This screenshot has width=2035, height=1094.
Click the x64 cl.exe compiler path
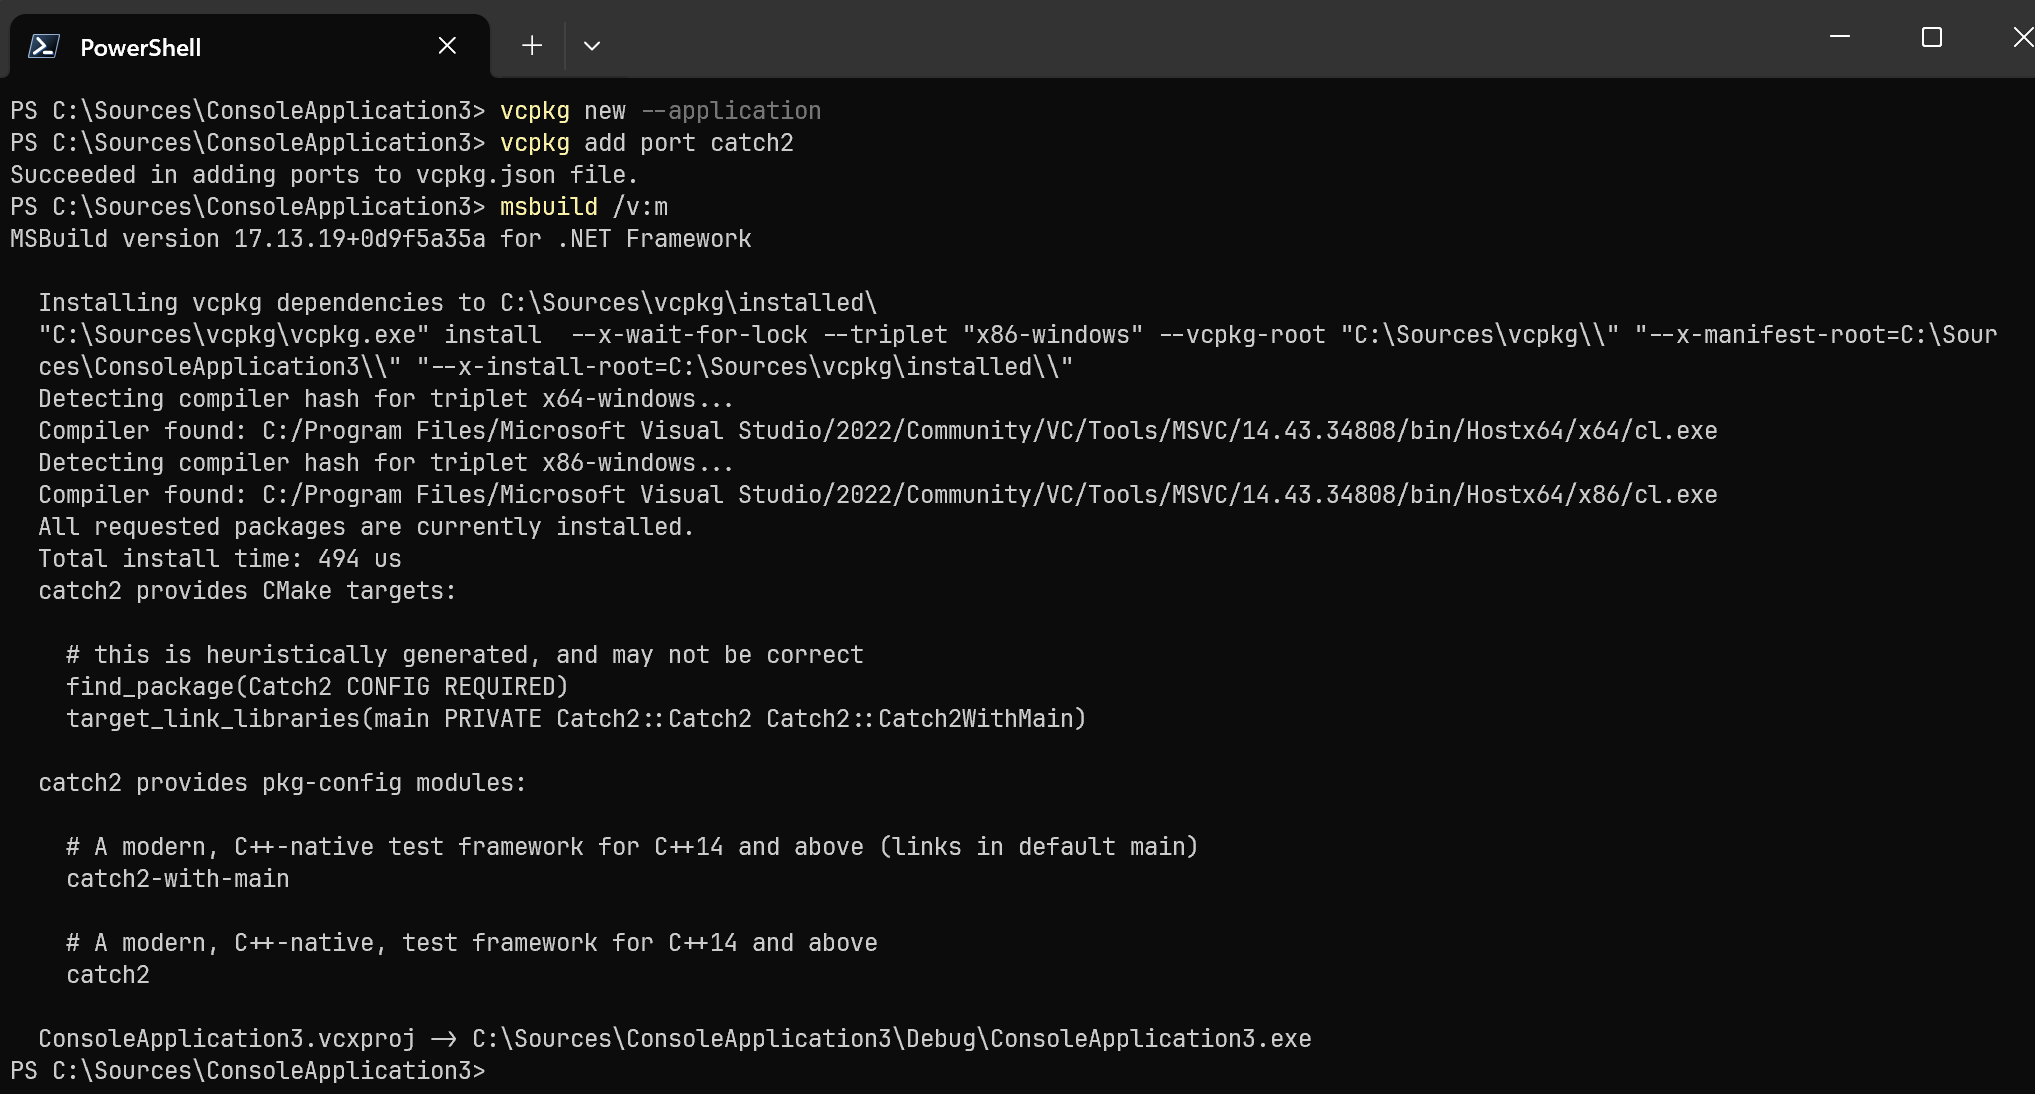(x=990, y=431)
